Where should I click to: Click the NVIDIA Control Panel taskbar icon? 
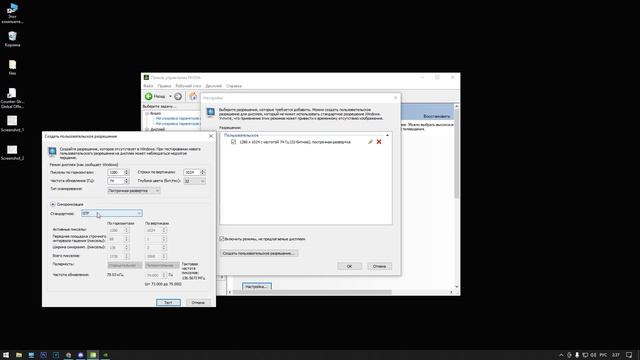106,355
